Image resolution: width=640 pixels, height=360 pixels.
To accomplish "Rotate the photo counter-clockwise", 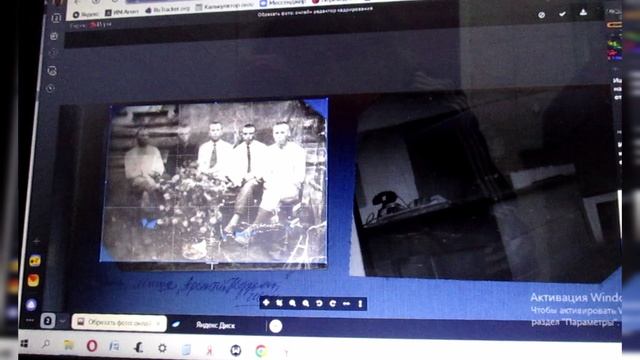I will point(319,303).
